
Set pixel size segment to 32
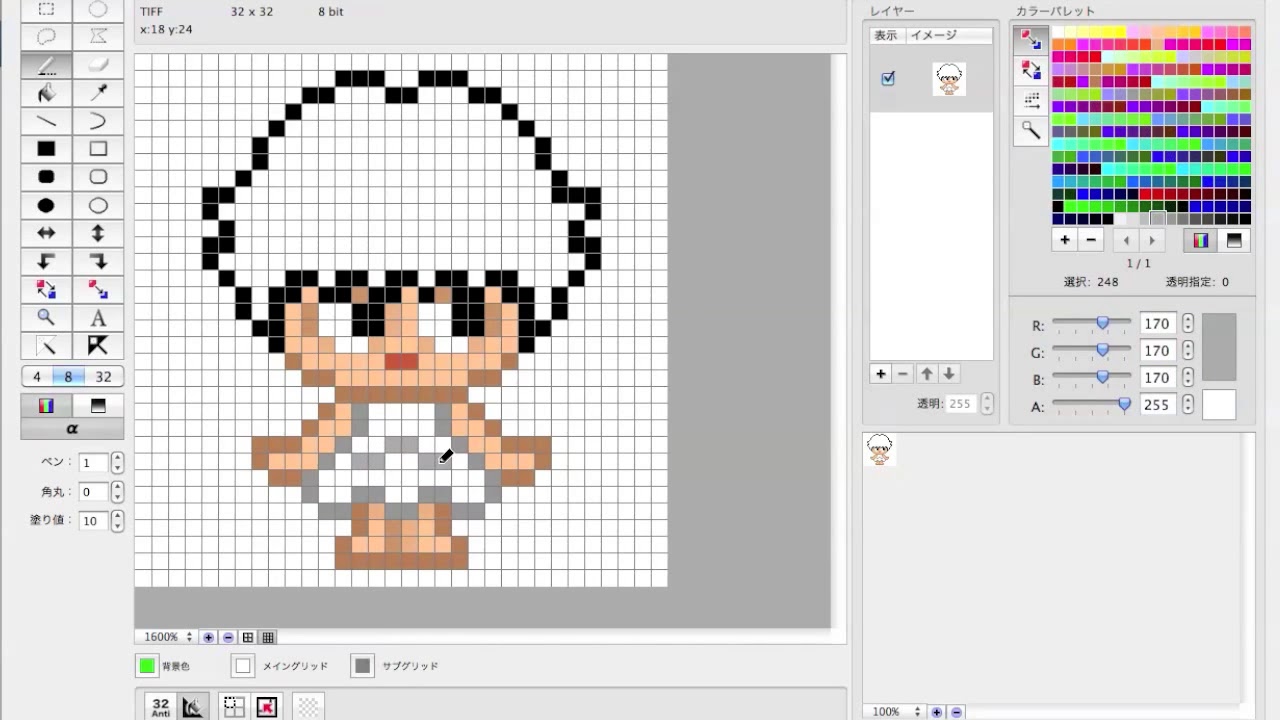click(104, 377)
